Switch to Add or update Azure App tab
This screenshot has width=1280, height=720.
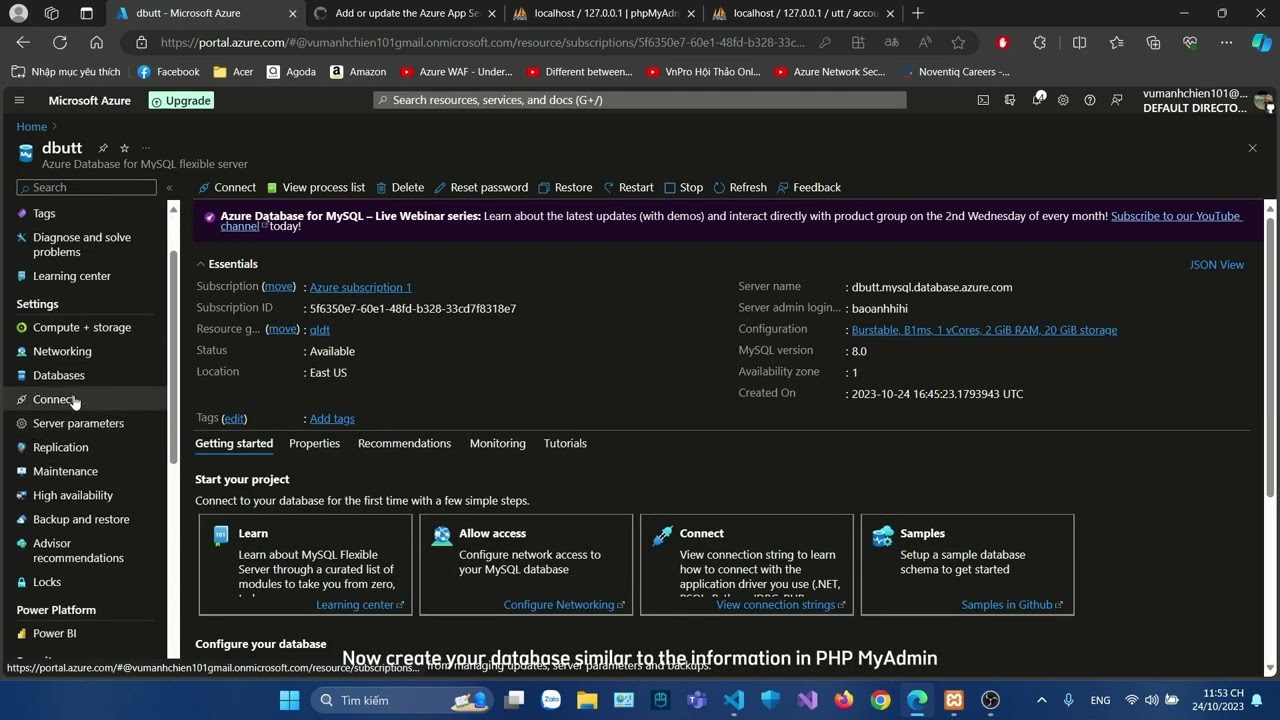tap(405, 13)
